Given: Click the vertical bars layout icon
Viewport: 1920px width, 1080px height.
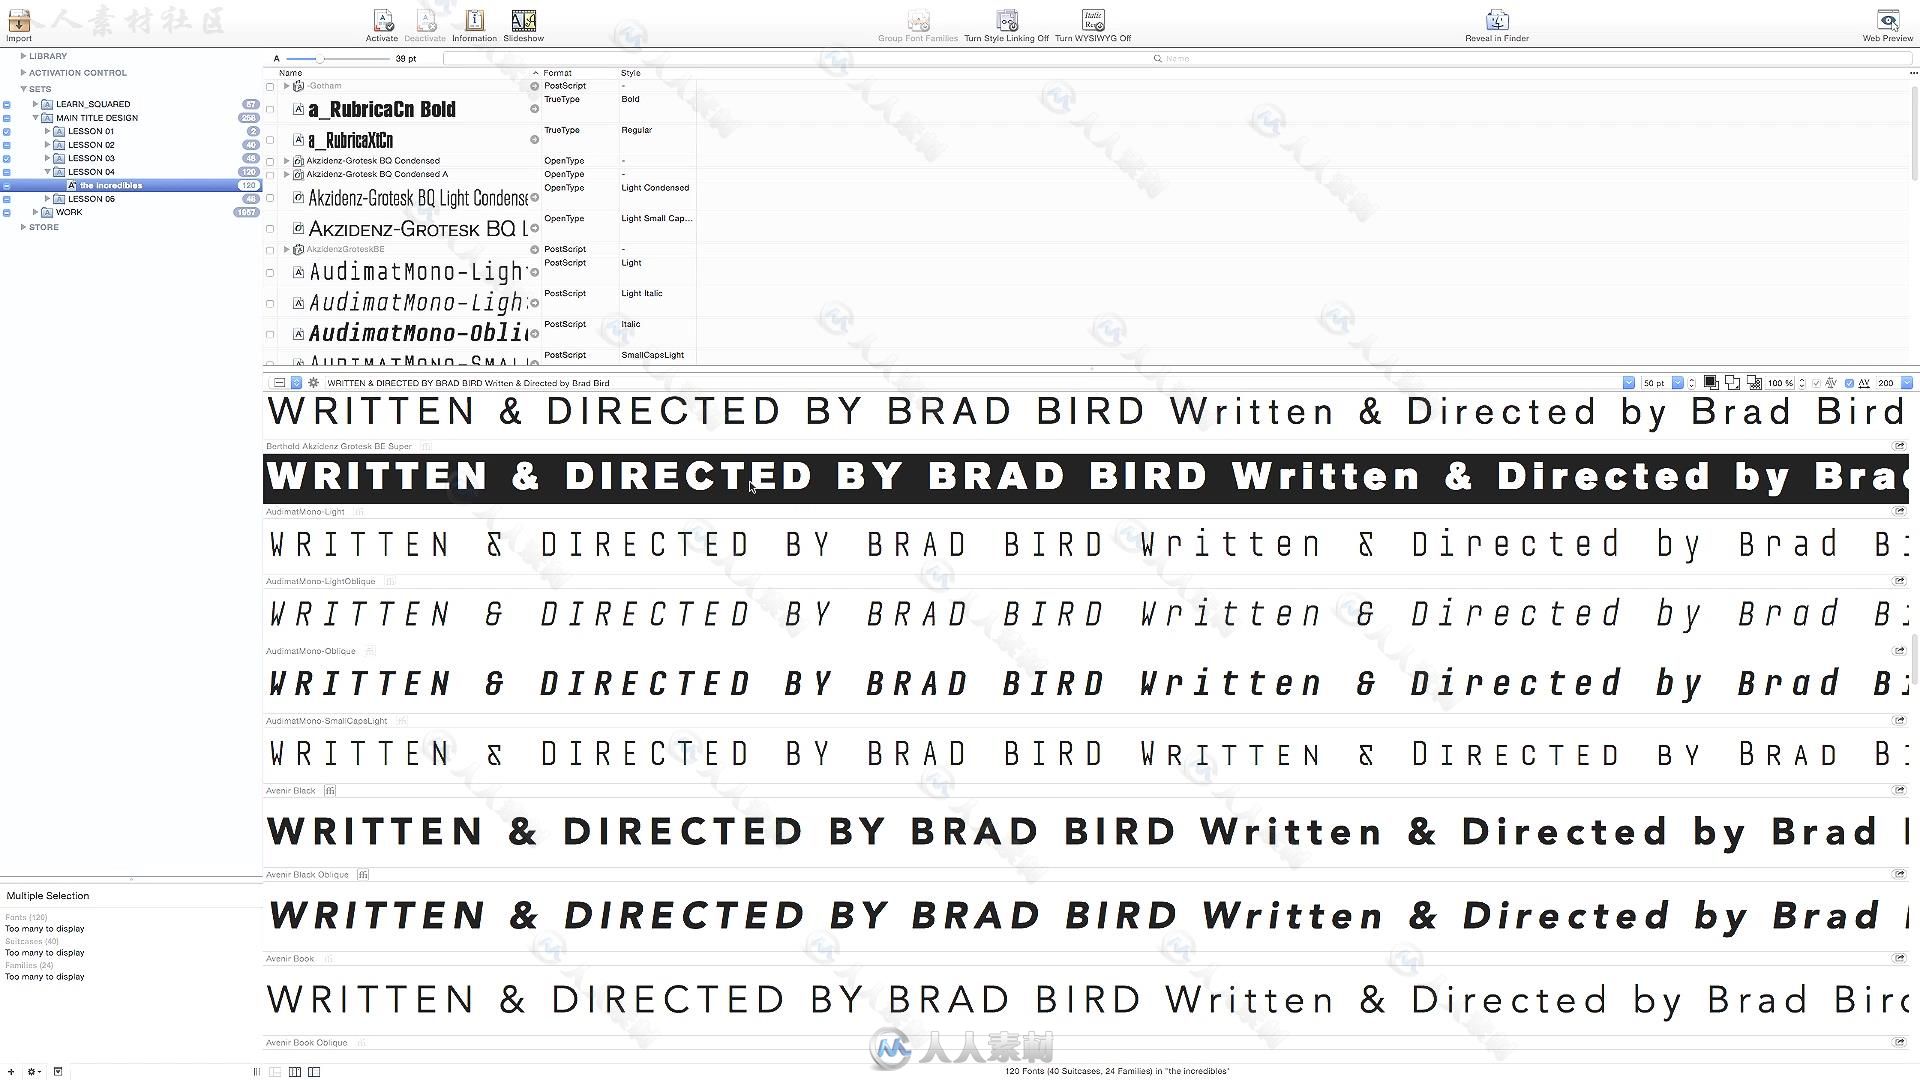Looking at the screenshot, I should tap(257, 1071).
